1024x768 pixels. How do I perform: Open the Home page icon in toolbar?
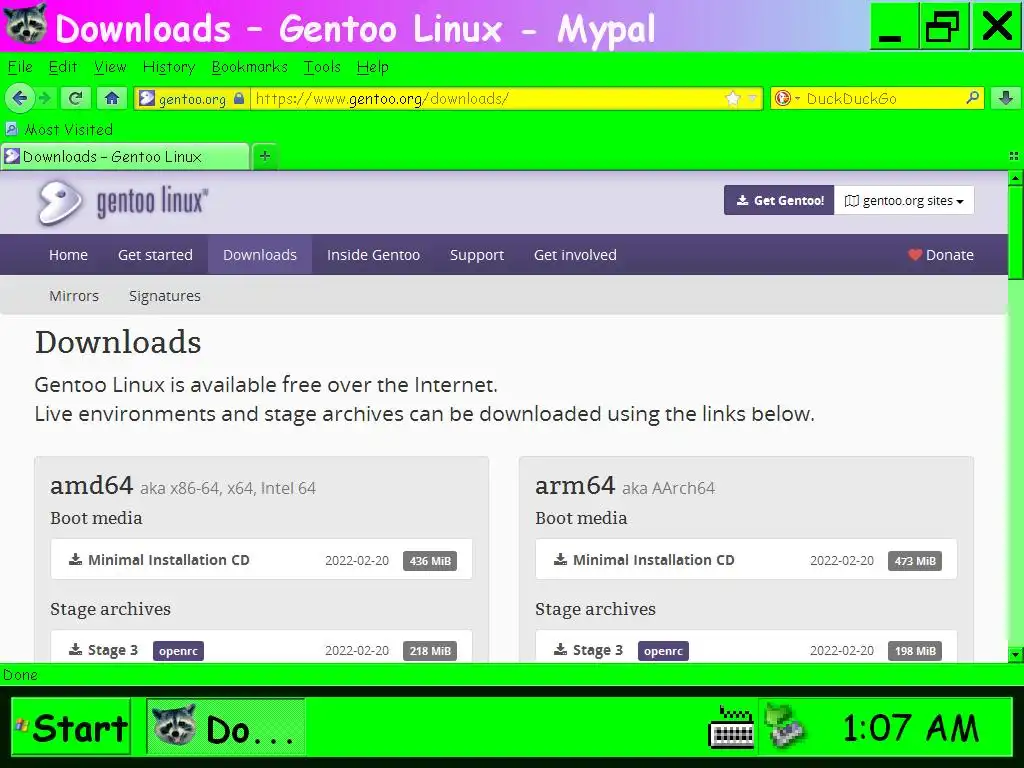point(112,99)
